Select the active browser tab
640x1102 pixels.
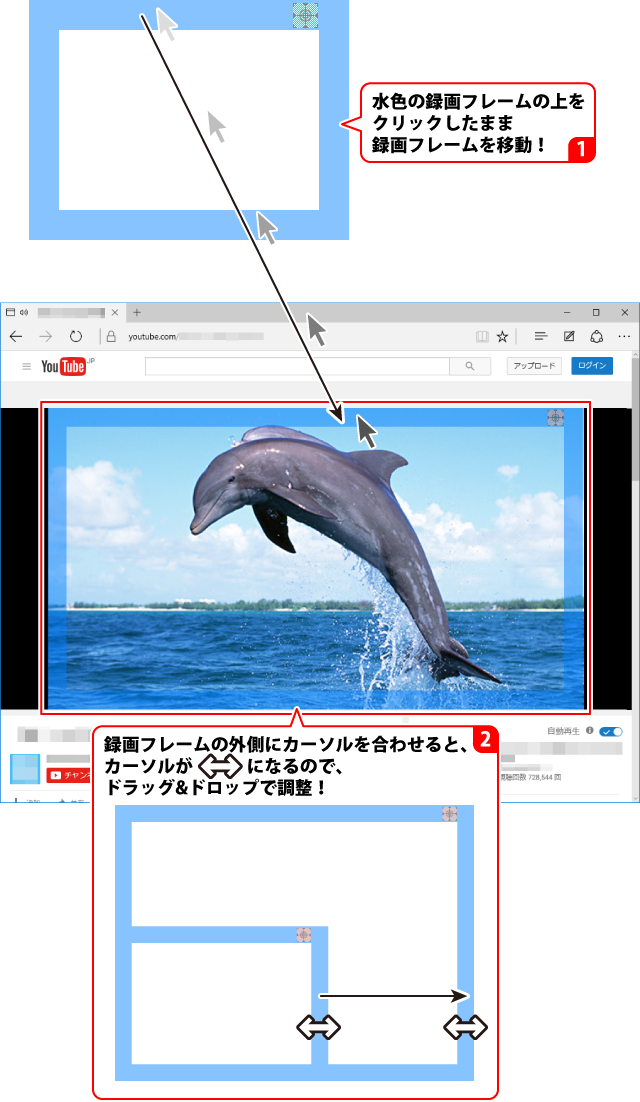[x=63, y=312]
